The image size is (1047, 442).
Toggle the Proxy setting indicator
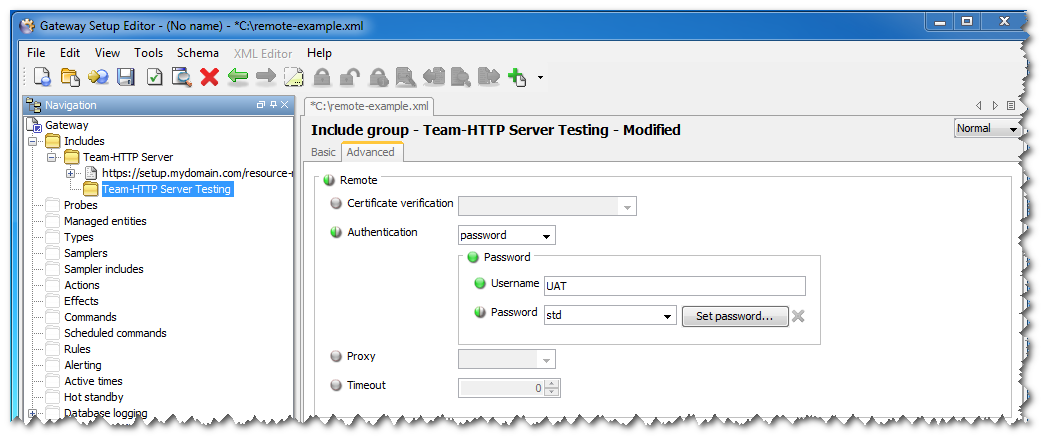[336, 357]
